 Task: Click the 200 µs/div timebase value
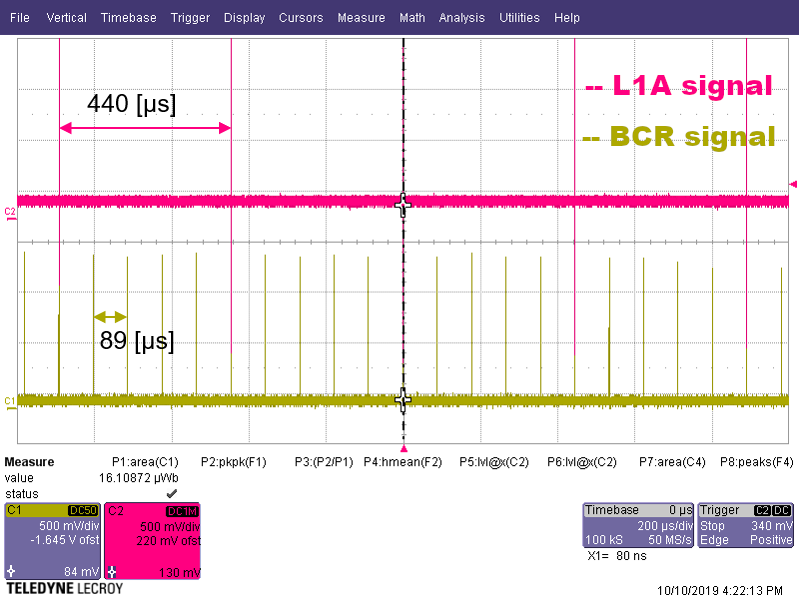coord(664,526)
